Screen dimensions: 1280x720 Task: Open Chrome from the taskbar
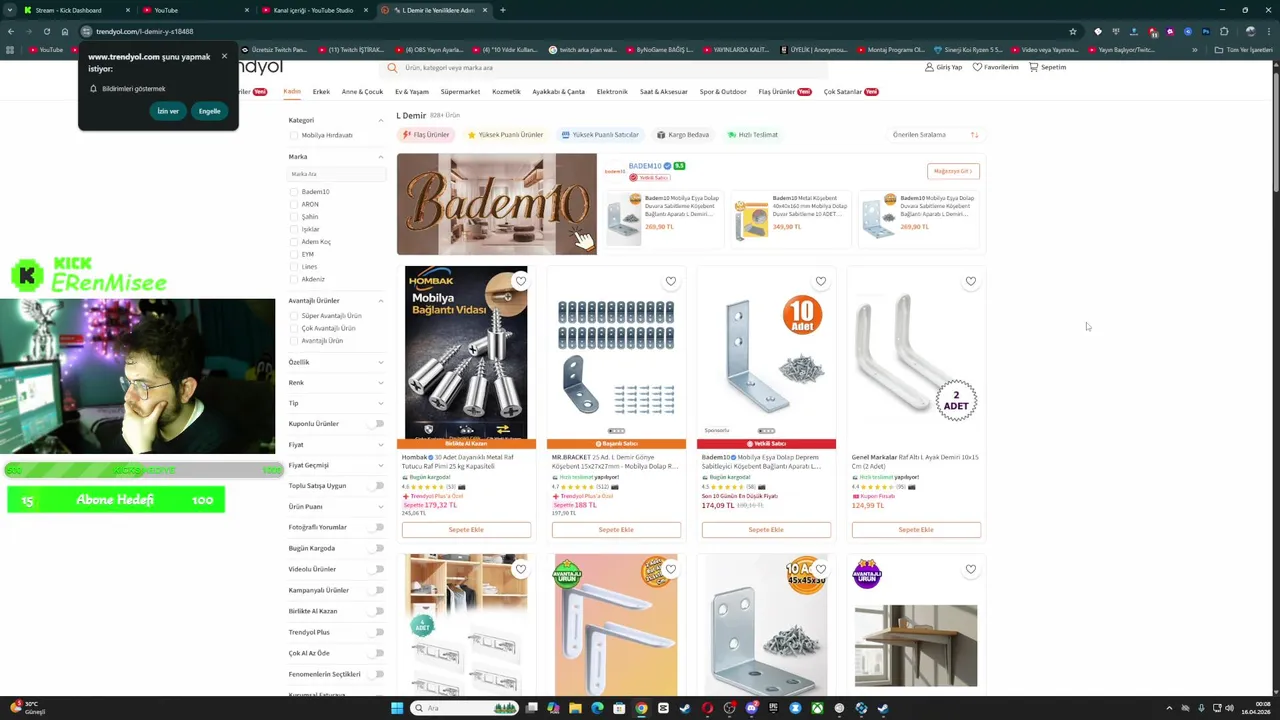(x=641, y=708)
